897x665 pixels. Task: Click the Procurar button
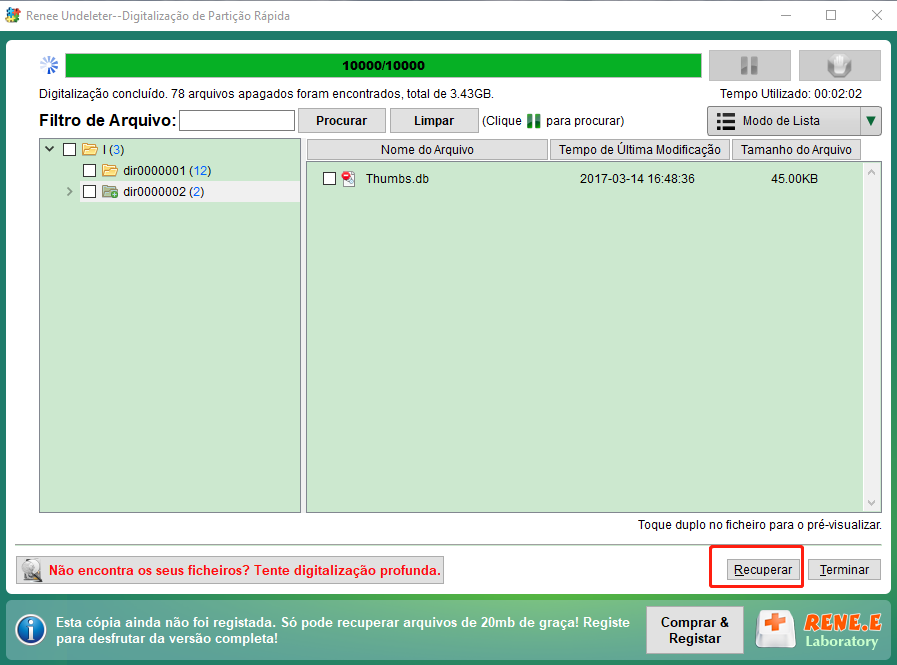(x=342, y=121)
